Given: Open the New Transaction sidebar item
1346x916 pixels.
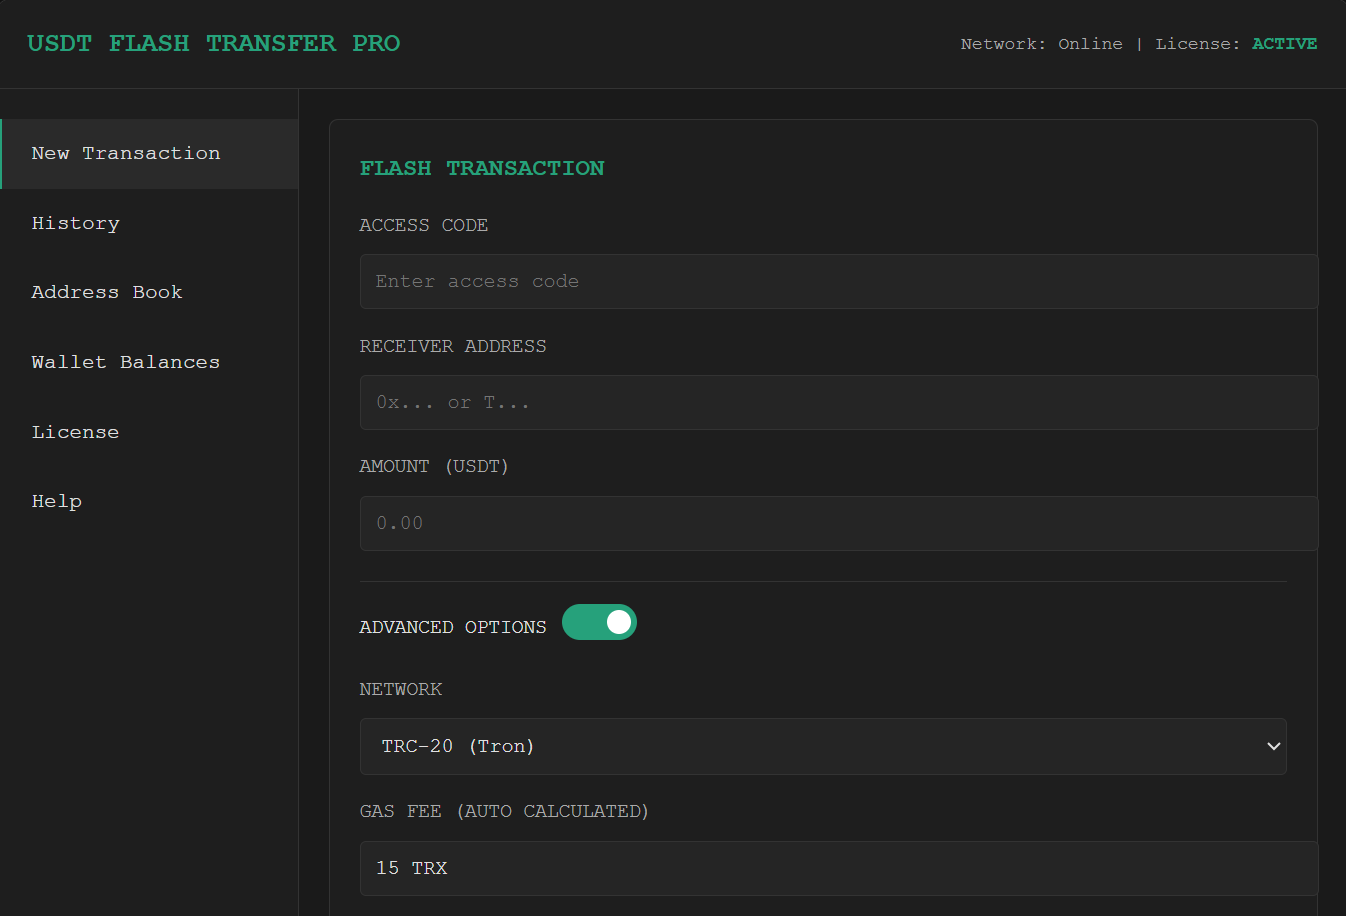Looking at the screenshot, I should click(126, 153).
